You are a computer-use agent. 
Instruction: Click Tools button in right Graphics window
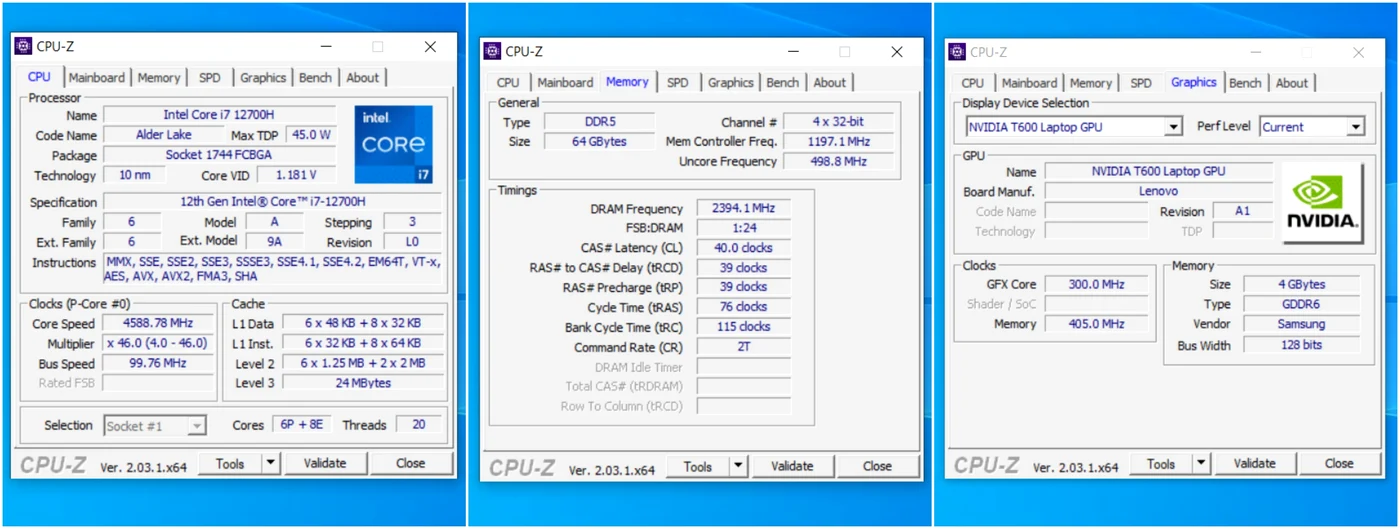(x=1161, y=464)
